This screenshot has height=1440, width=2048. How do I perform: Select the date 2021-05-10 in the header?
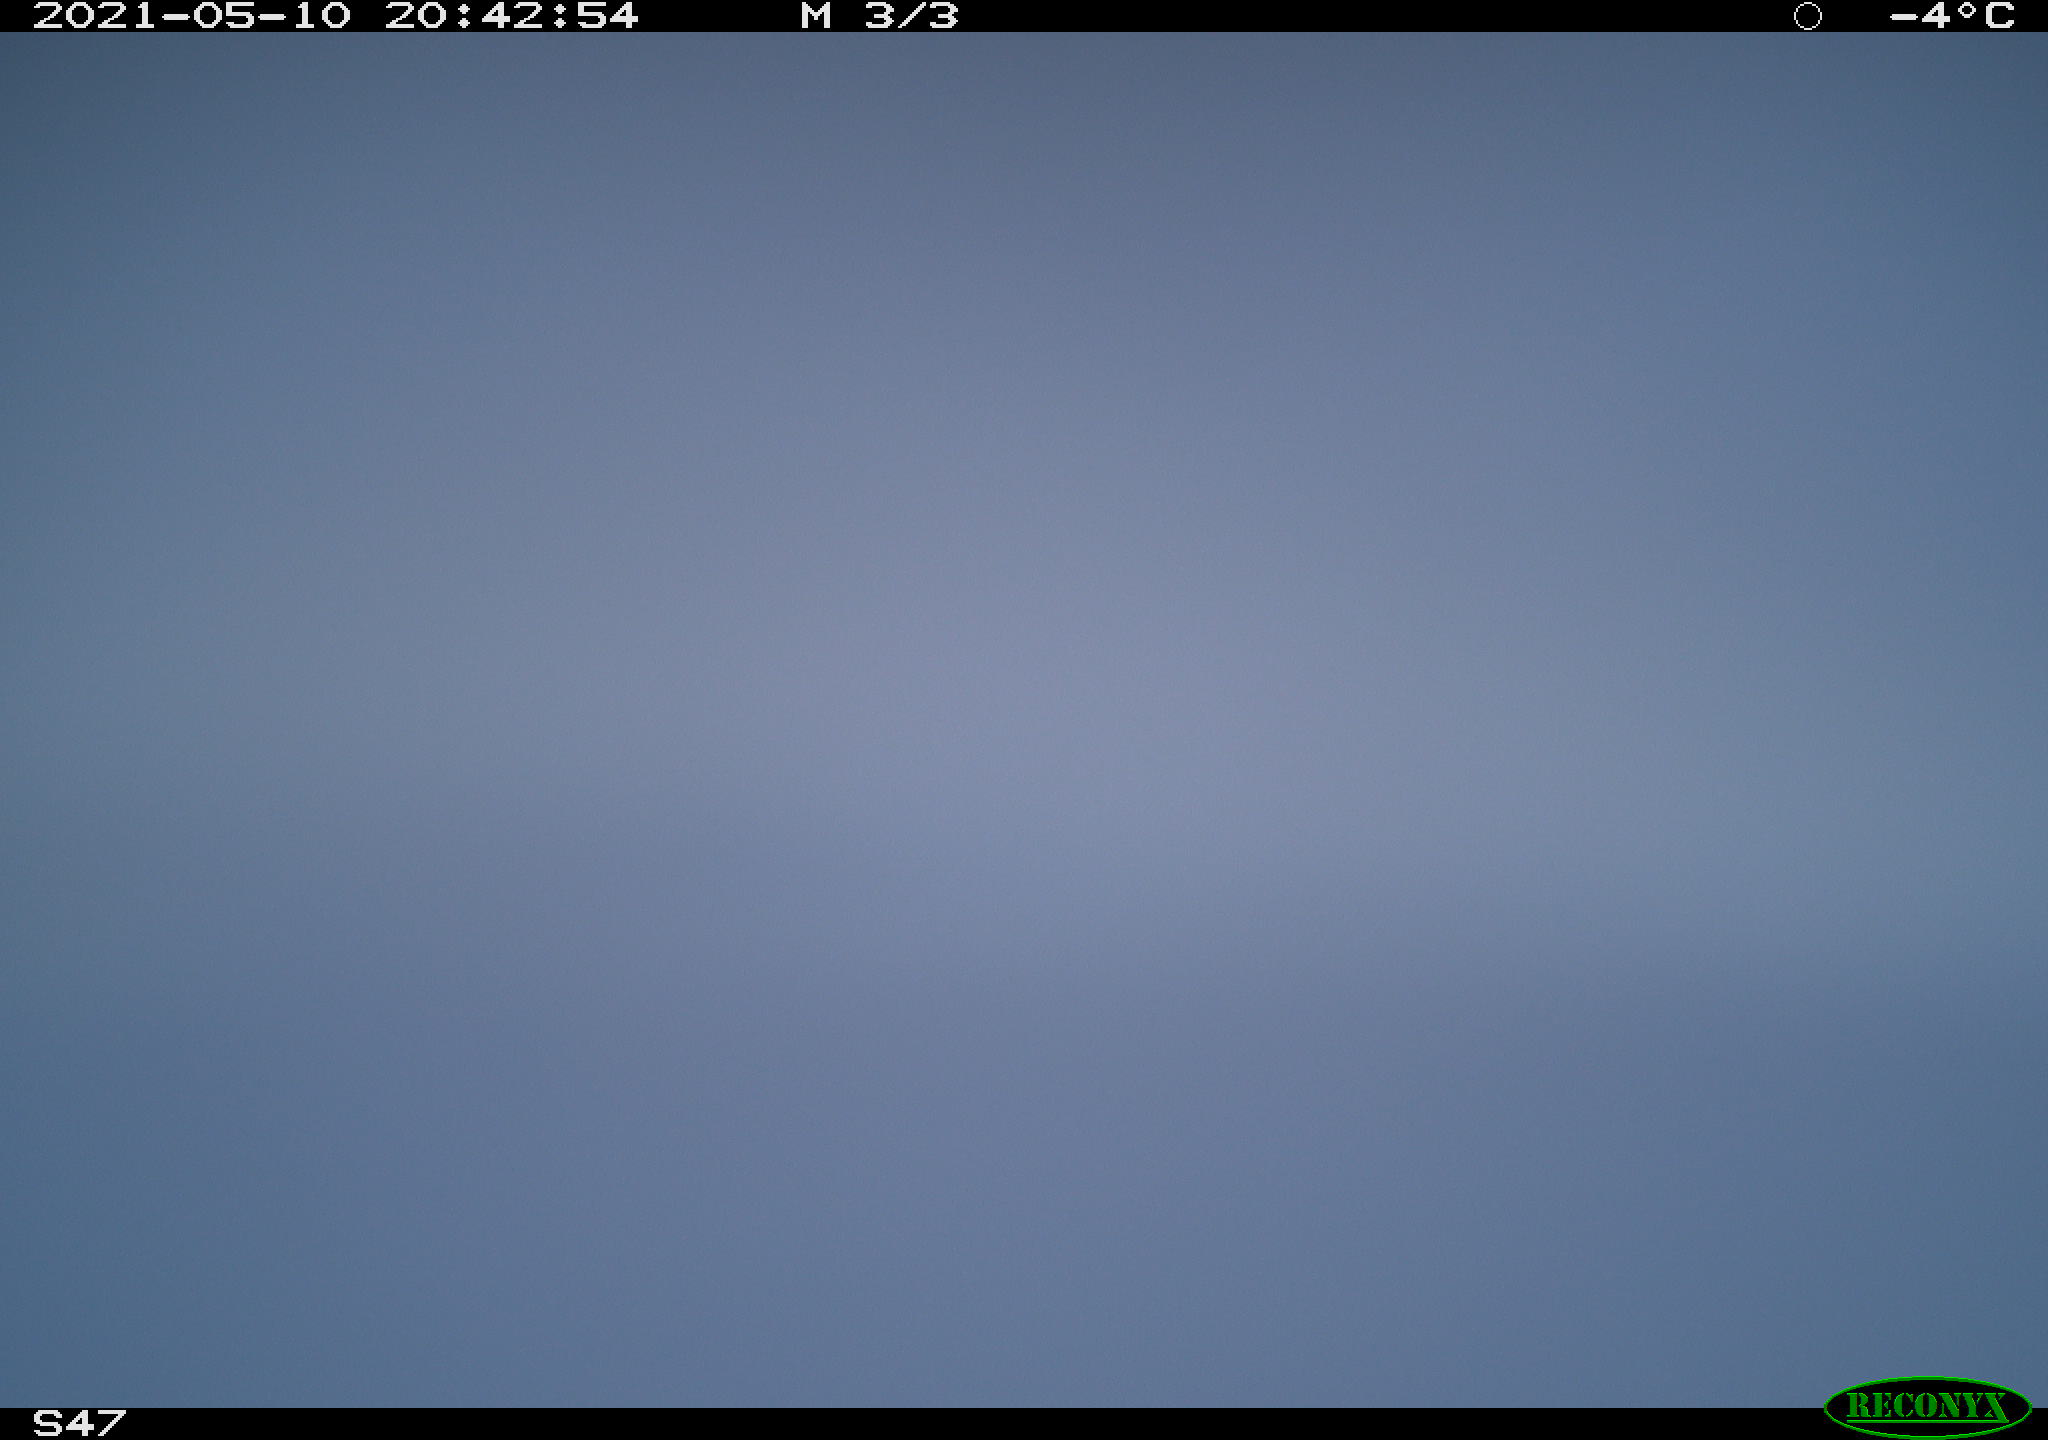(x=192, y=16)
